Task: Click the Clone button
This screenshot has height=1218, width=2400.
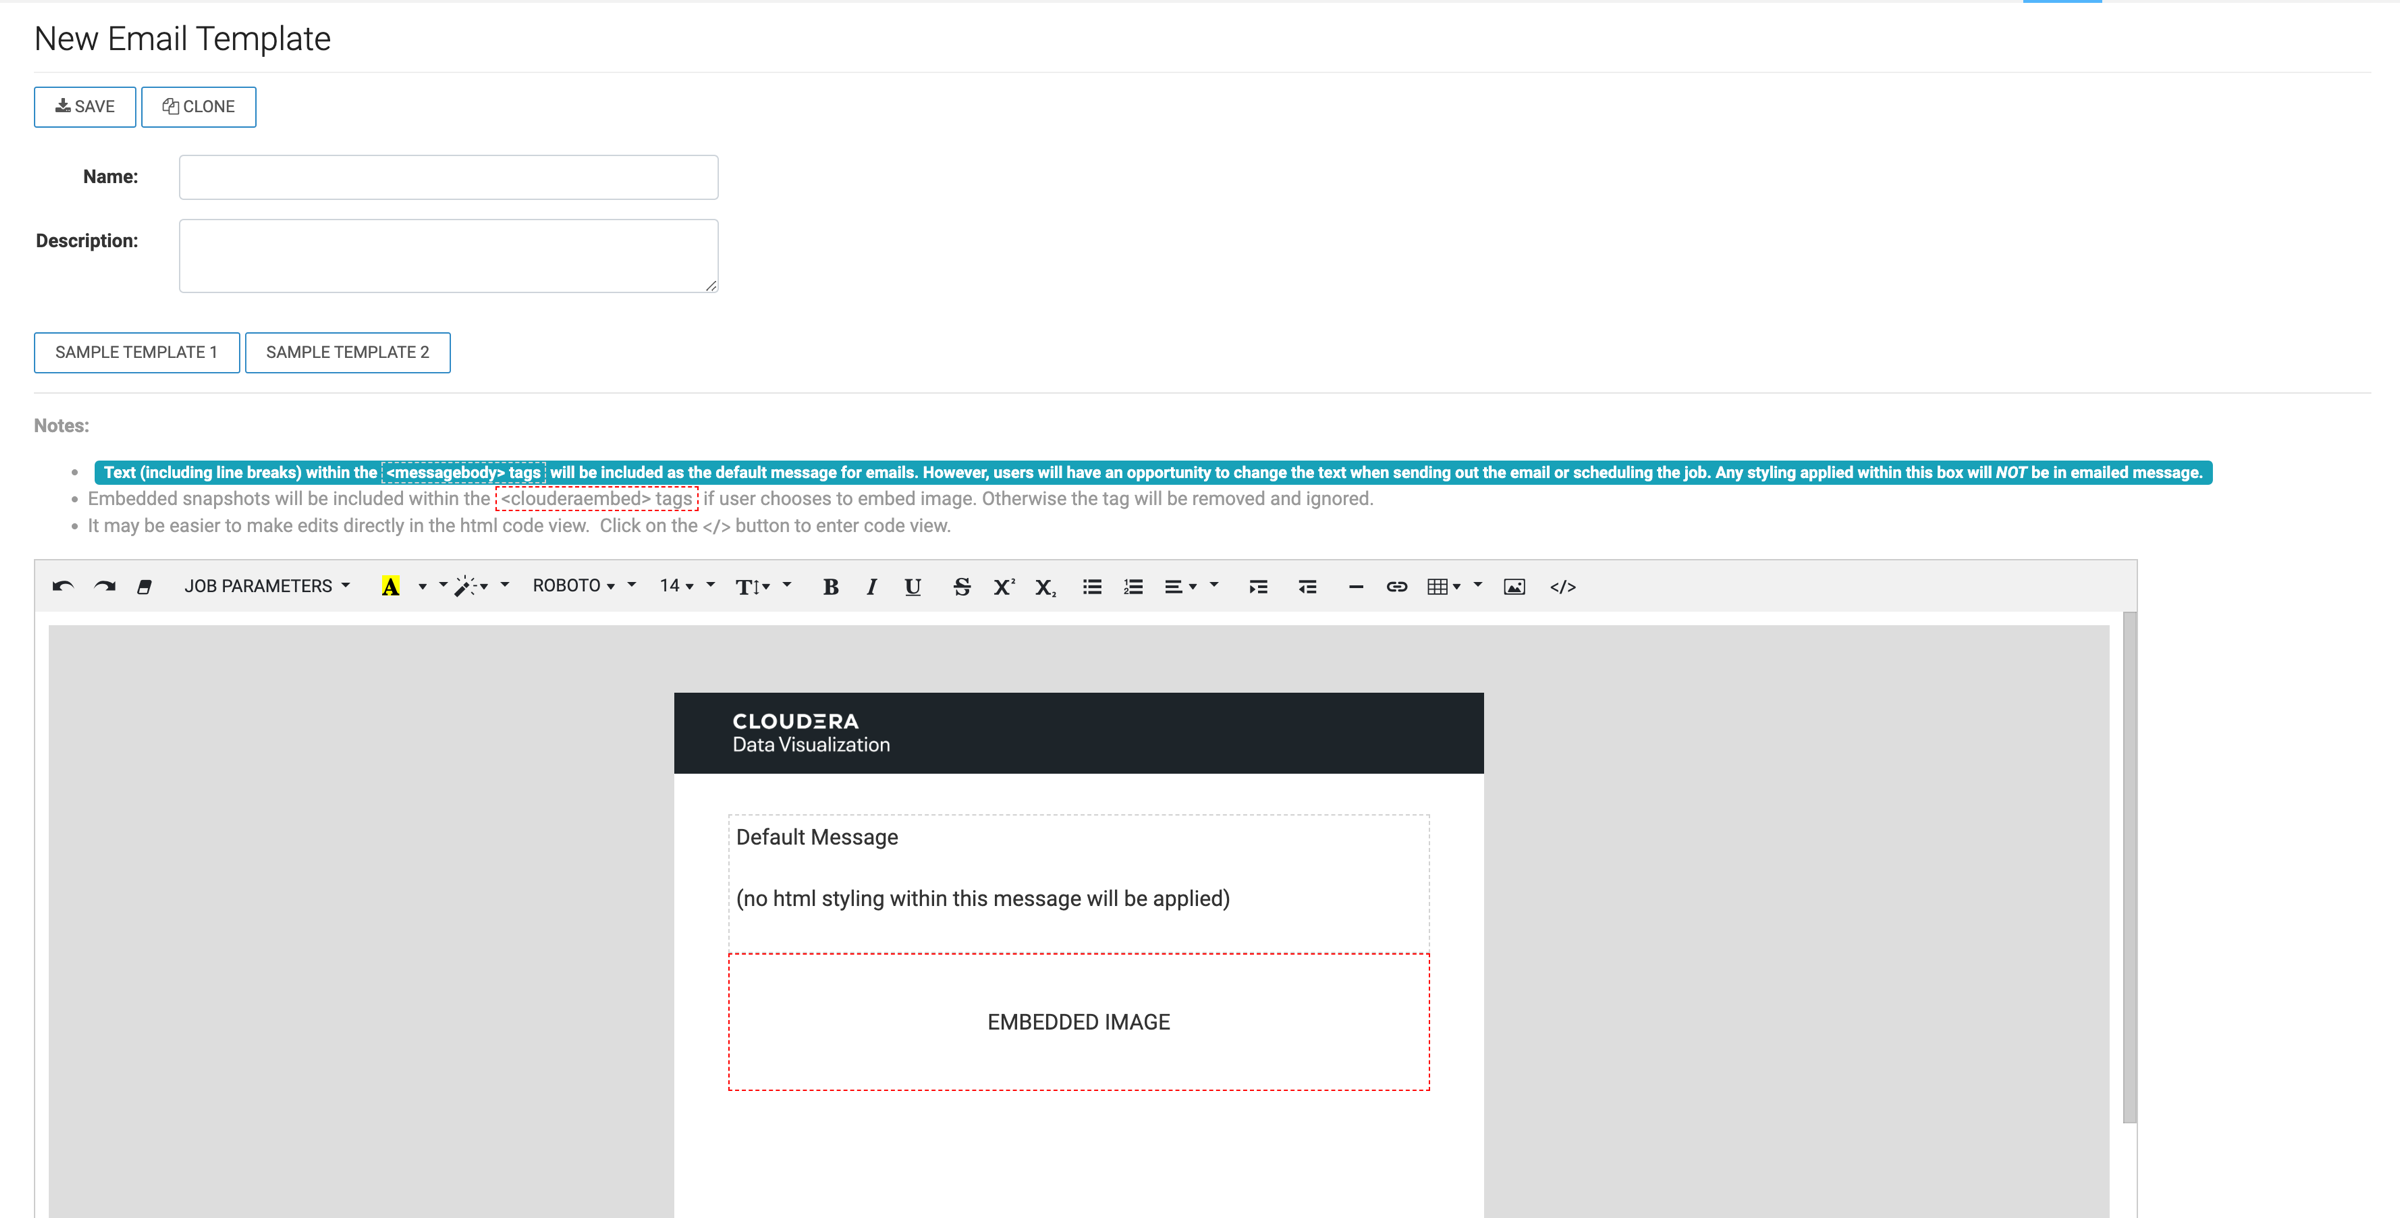Action: click(x=198, y=107)
